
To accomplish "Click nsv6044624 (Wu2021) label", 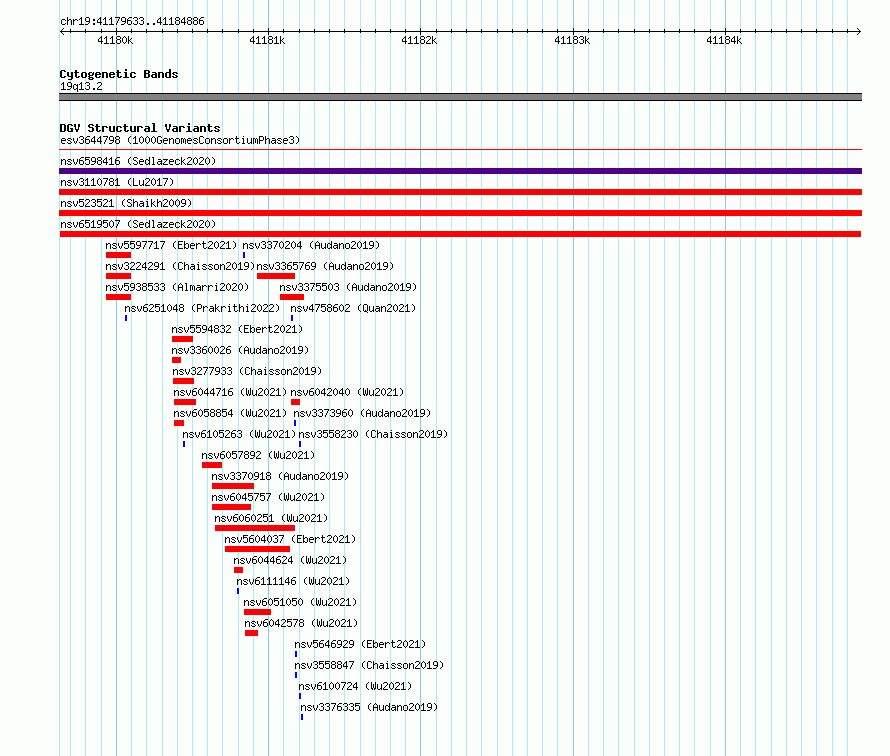I will coord(290,560).
